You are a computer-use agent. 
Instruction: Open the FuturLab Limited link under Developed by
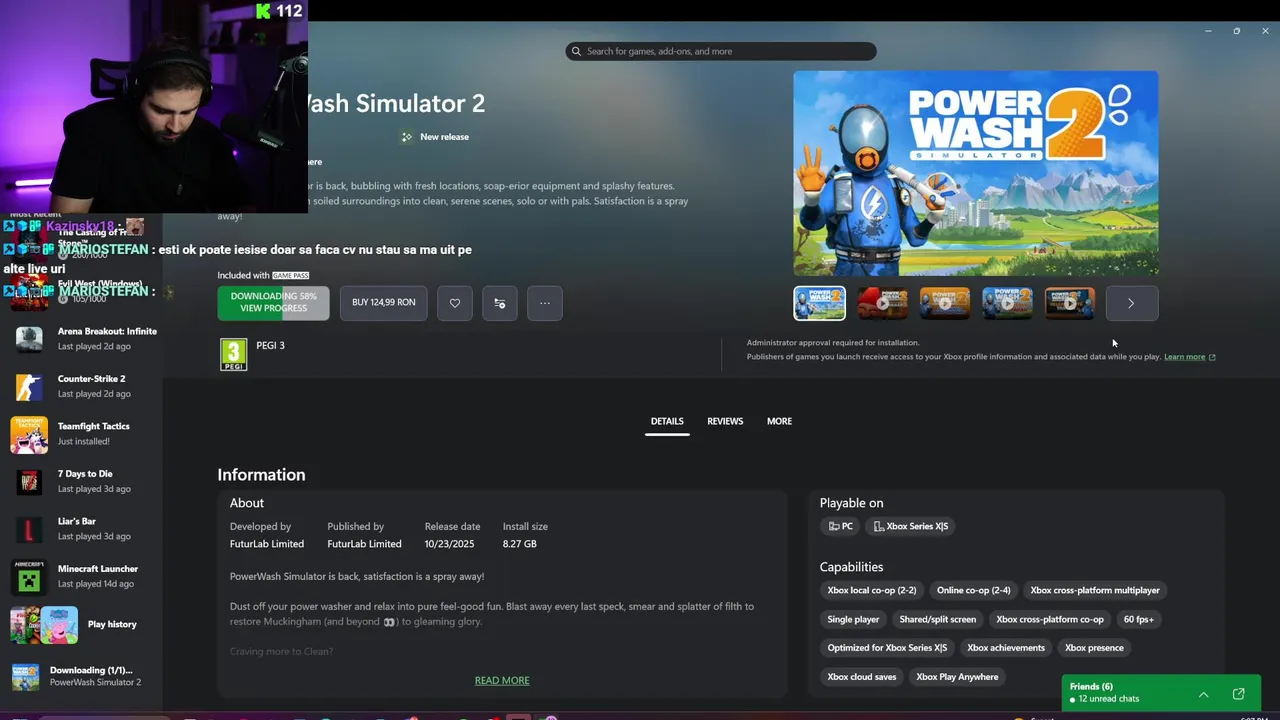click(267, 544)
